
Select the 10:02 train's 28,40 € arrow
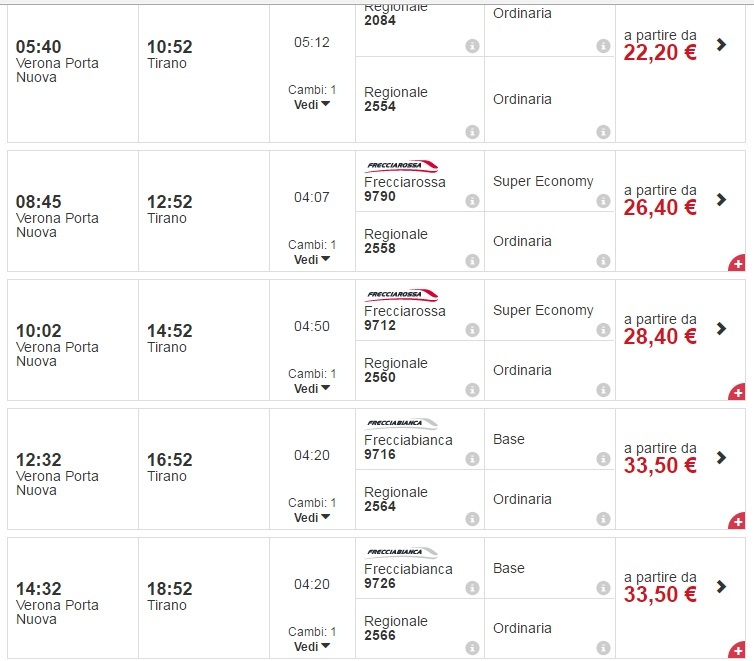(x=722, y=329)
